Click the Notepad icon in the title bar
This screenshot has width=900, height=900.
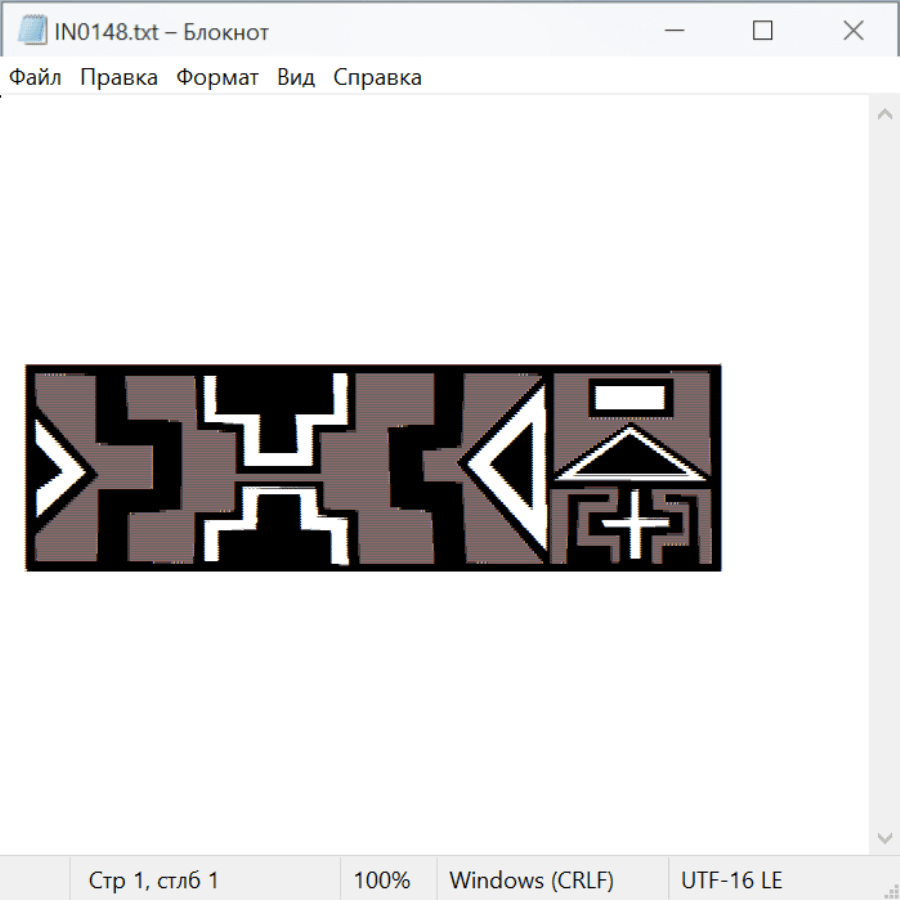coord(32,31)
